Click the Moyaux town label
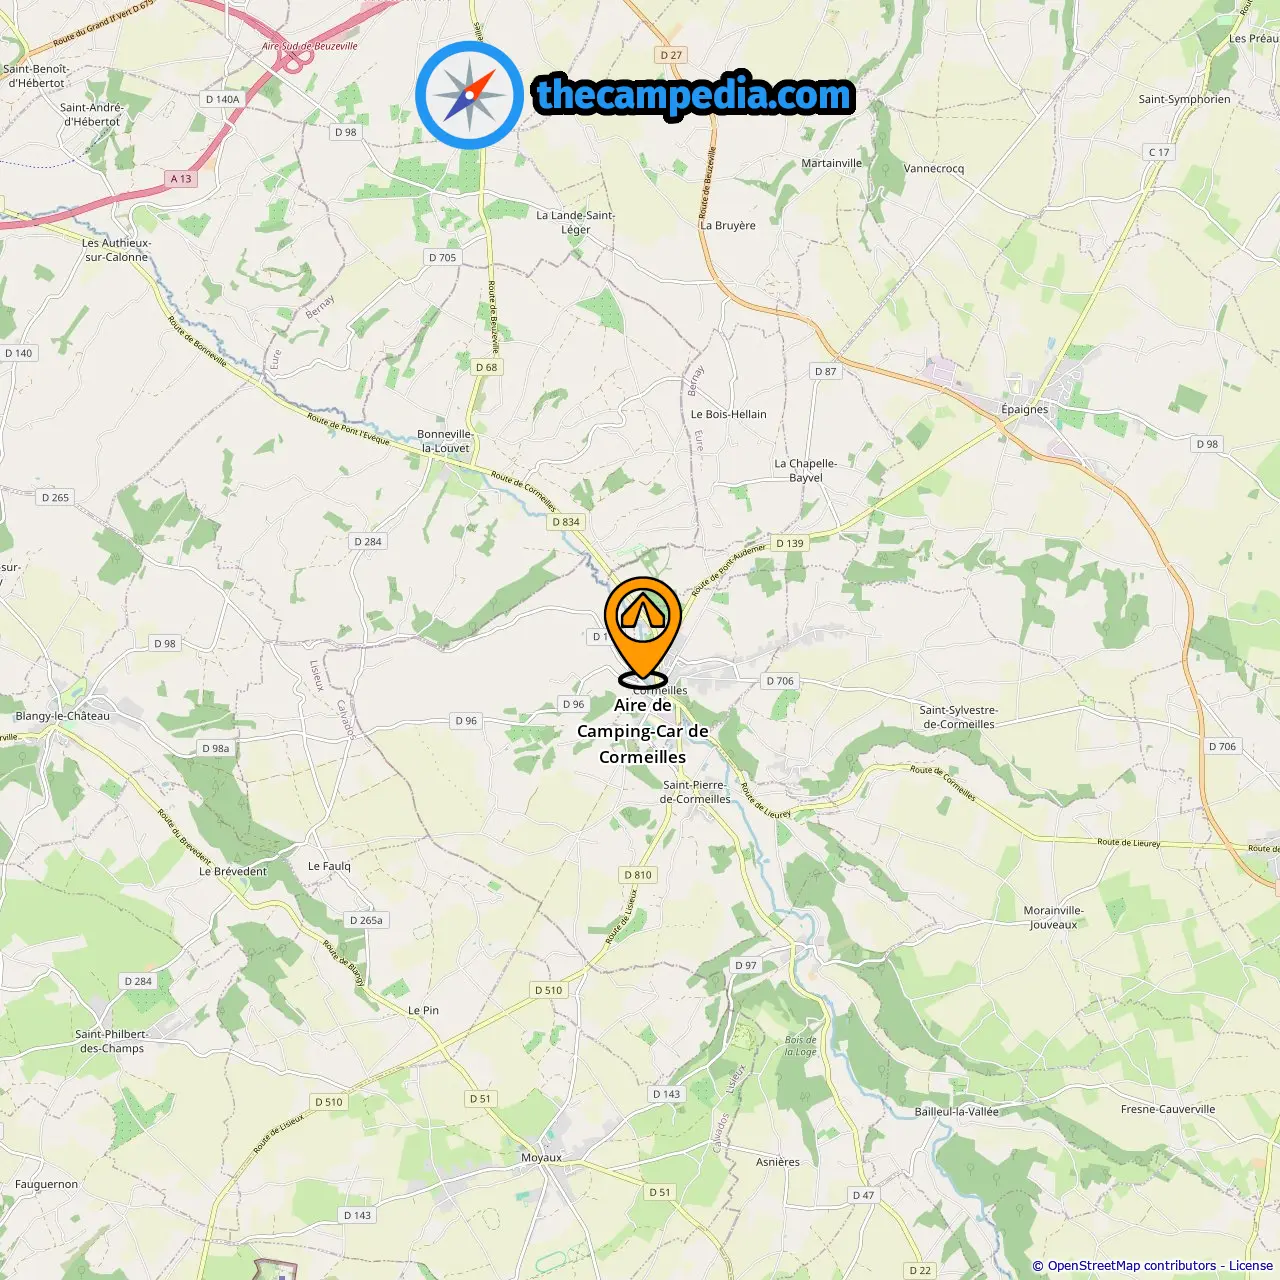The image size is (1280, 1280). [x=541, y=1158]
